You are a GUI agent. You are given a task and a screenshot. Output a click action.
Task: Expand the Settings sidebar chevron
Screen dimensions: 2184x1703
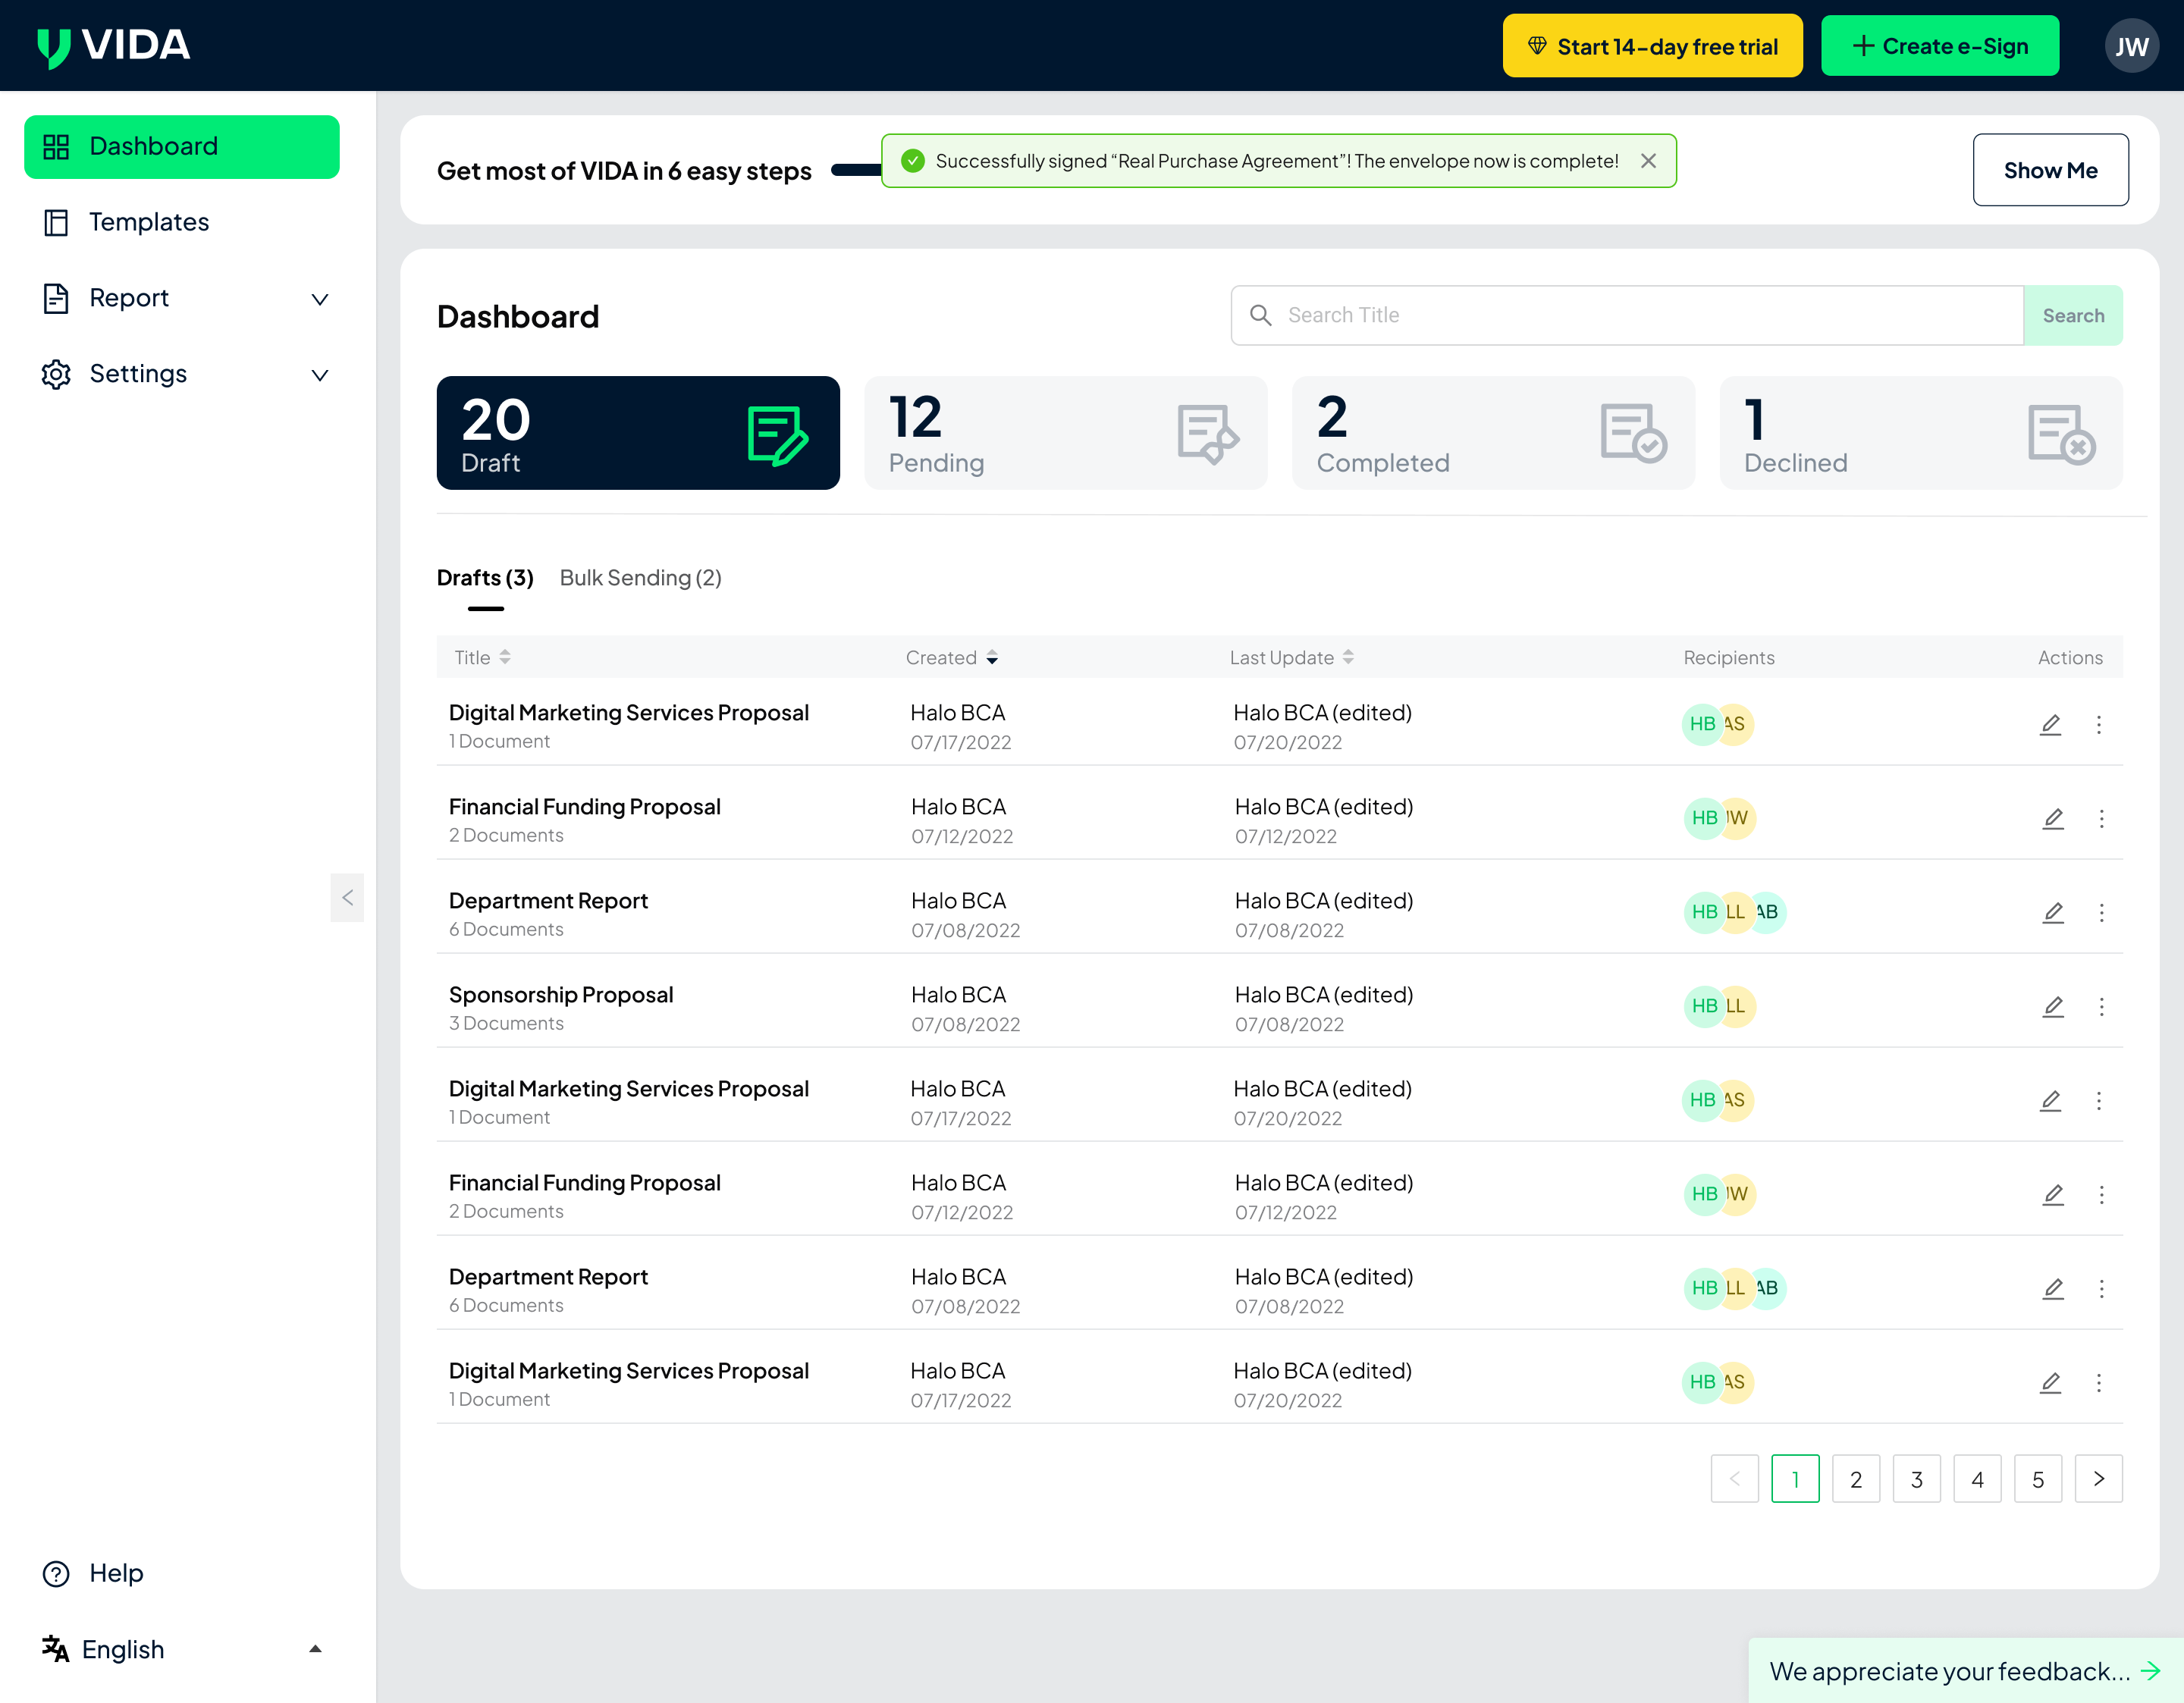coord(319,375)
